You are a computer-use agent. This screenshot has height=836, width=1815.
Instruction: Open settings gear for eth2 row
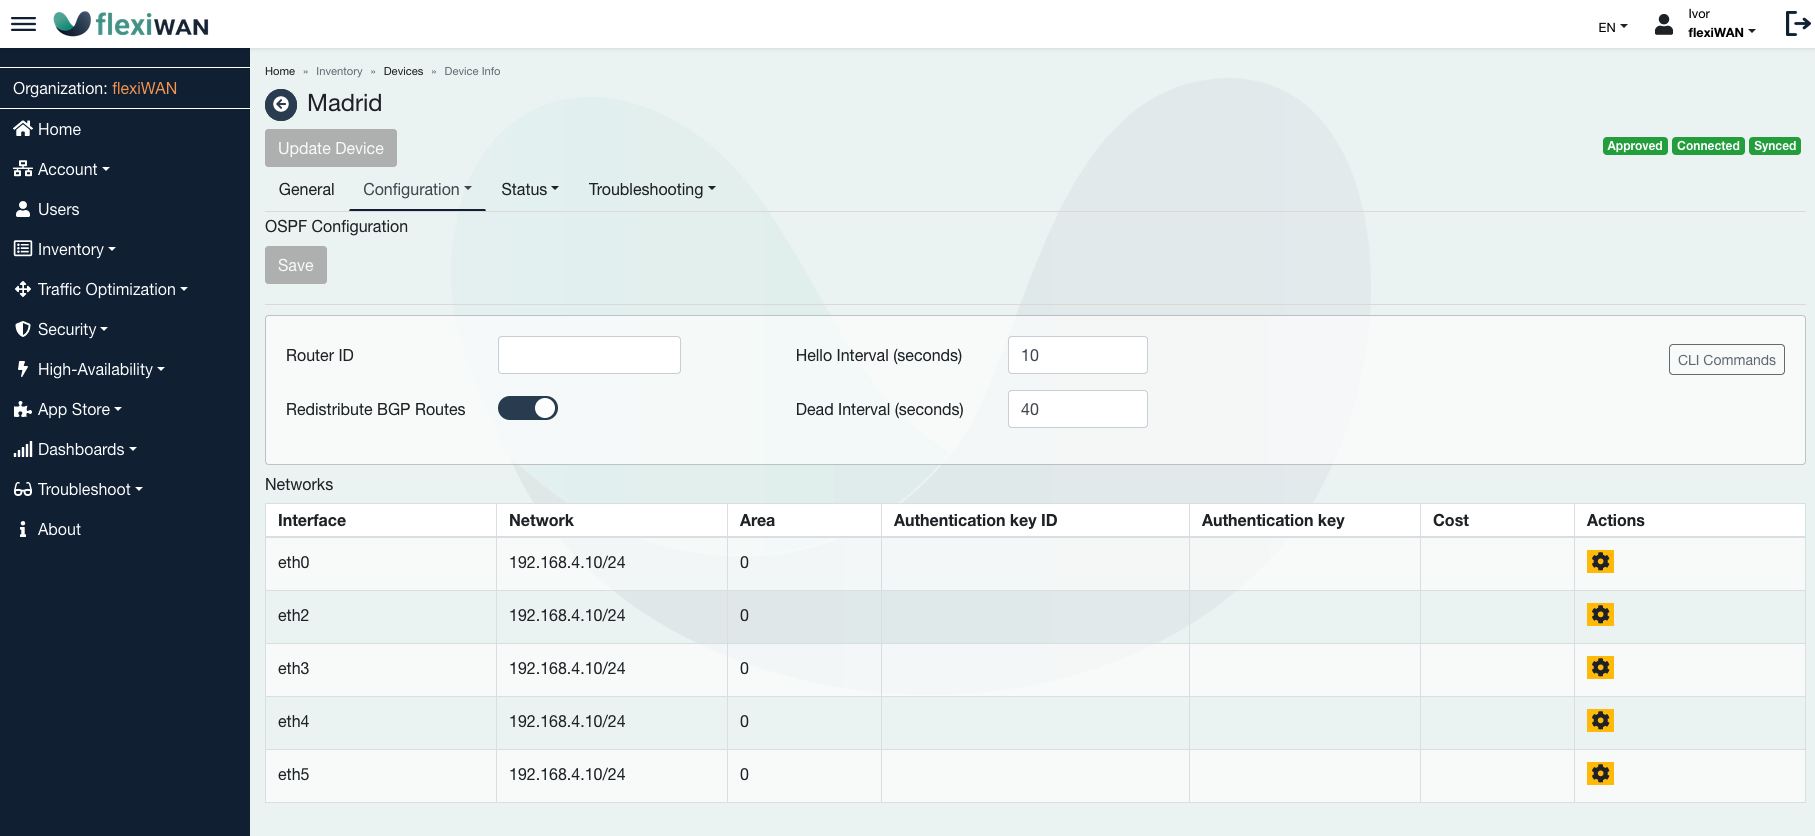coord(1600,615)
